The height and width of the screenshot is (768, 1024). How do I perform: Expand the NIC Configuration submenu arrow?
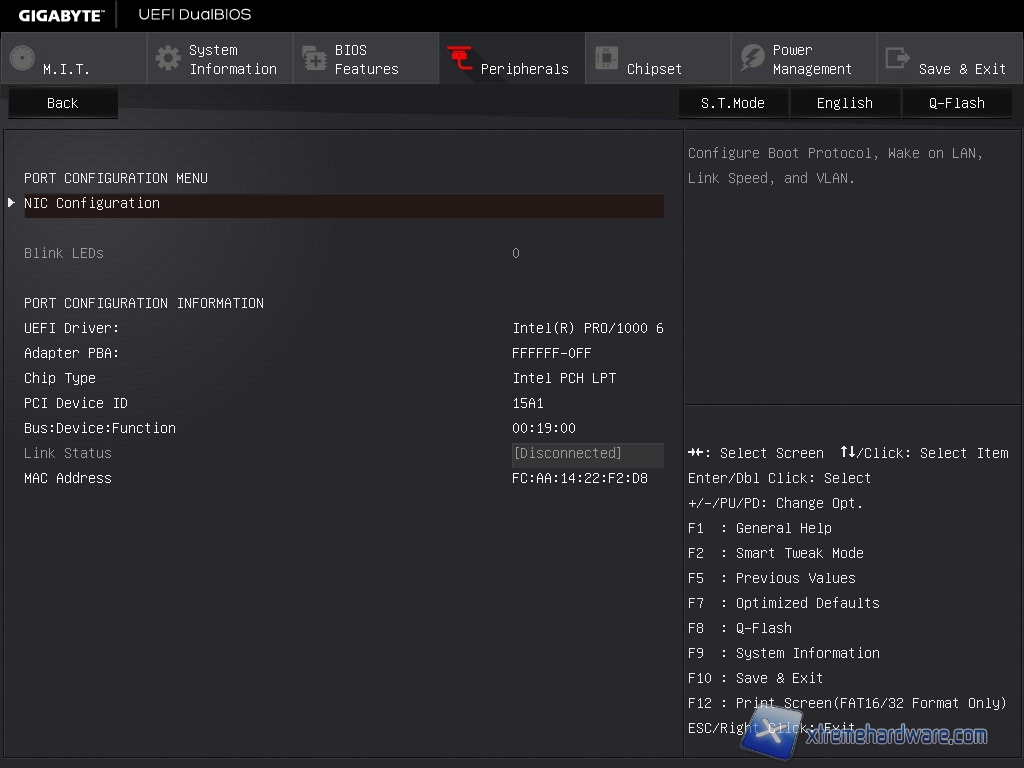tap(12, 203)
